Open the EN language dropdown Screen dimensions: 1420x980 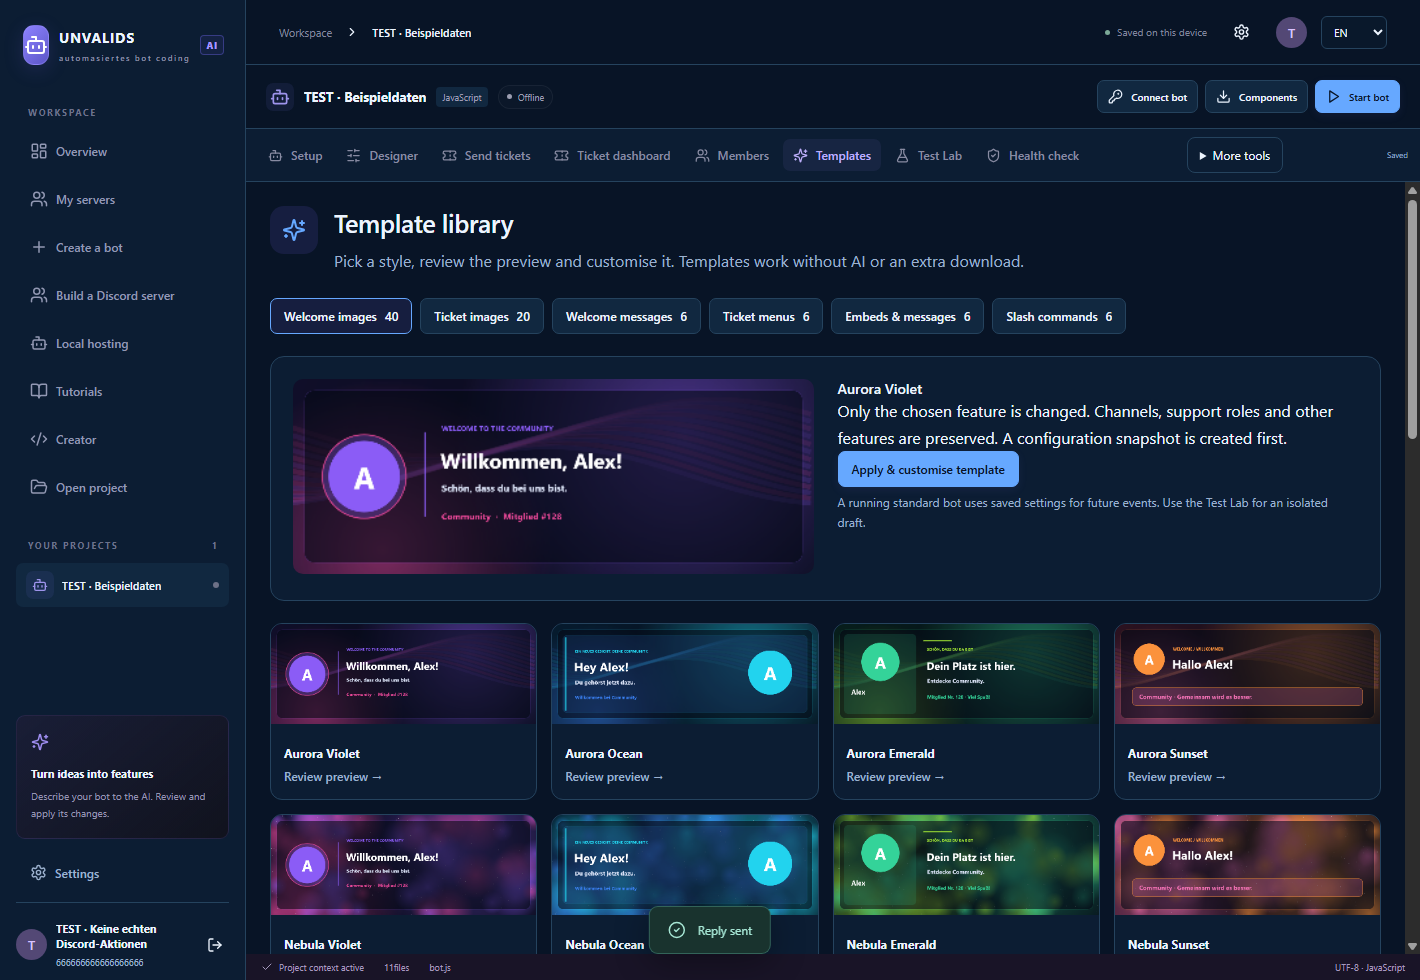tap(1354, 33)
